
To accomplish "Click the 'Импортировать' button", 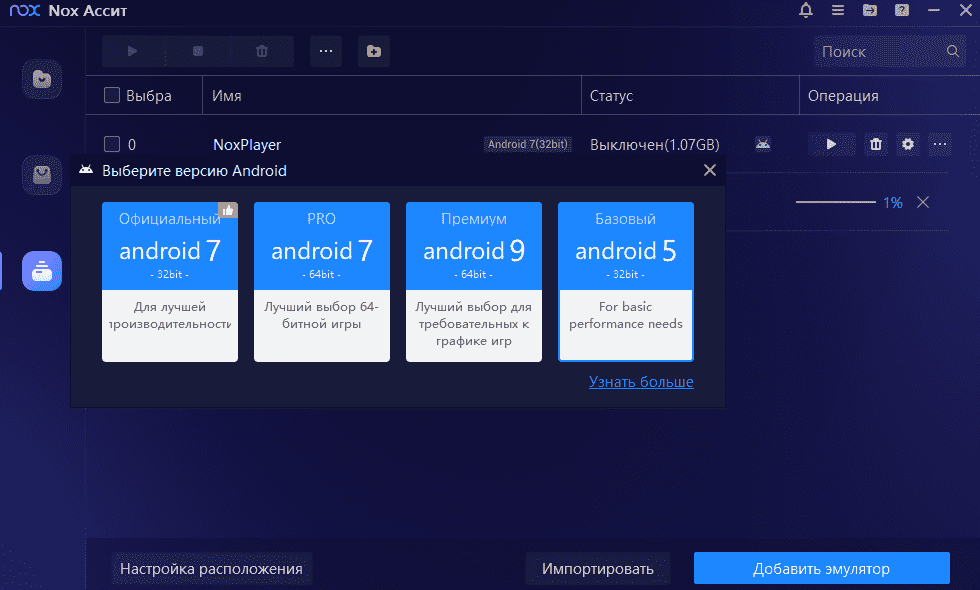I will (x=598, y=569).
